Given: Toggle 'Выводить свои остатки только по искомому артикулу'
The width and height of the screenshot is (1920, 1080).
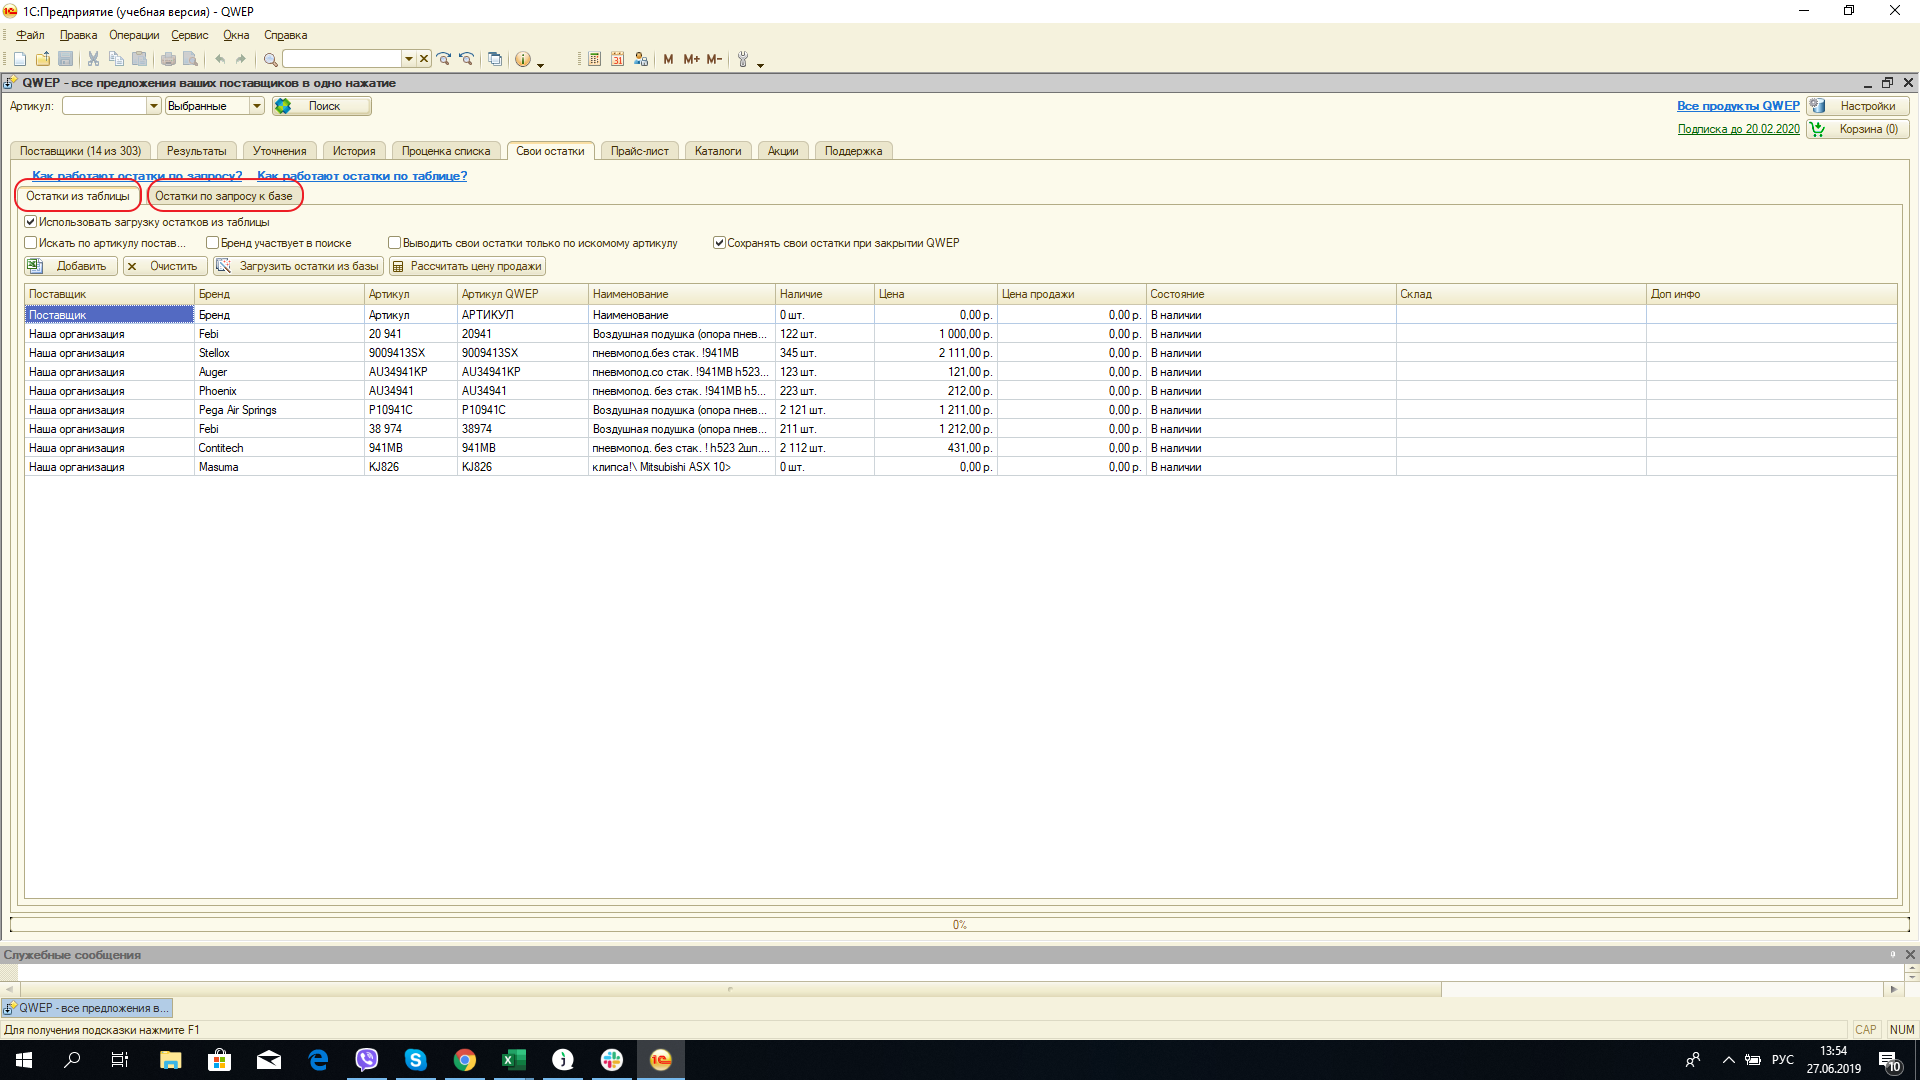Looking at the screenshot, I should point(395,243).
